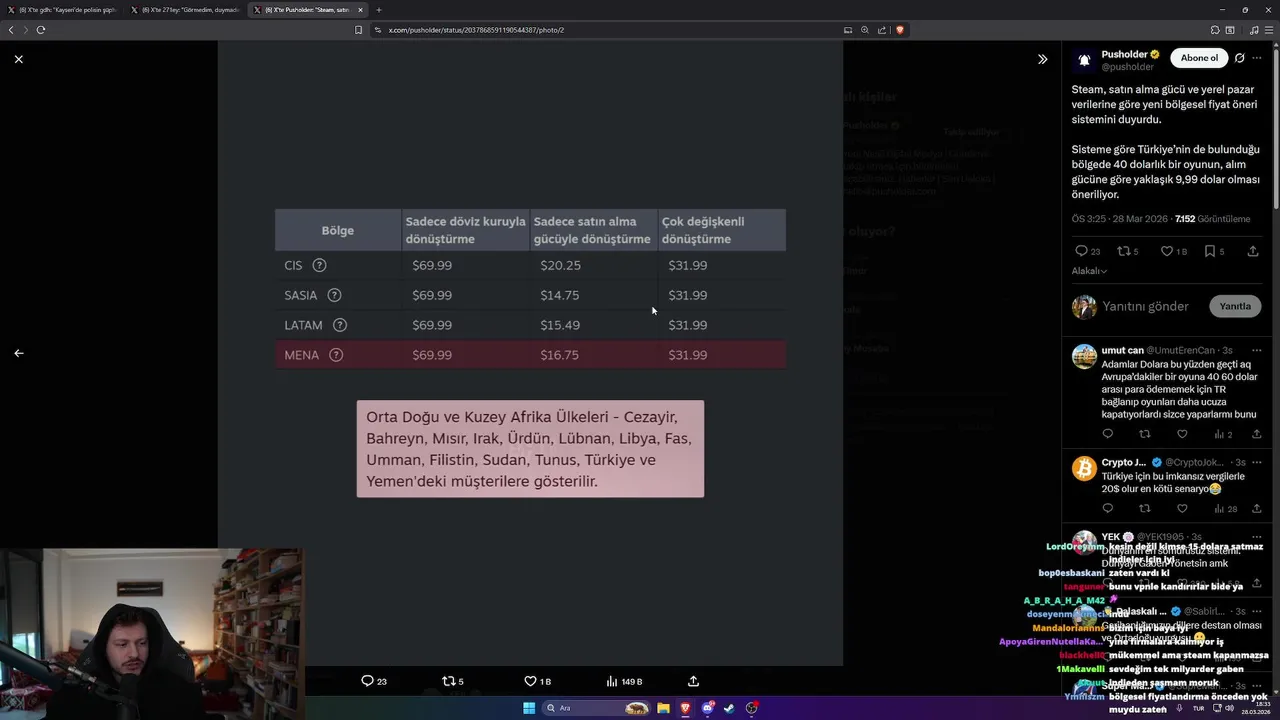Screen dimensions: 1280x720
Task: Click the help icon next to MENA
Action: pyautogui.click(x=336, y=355)
